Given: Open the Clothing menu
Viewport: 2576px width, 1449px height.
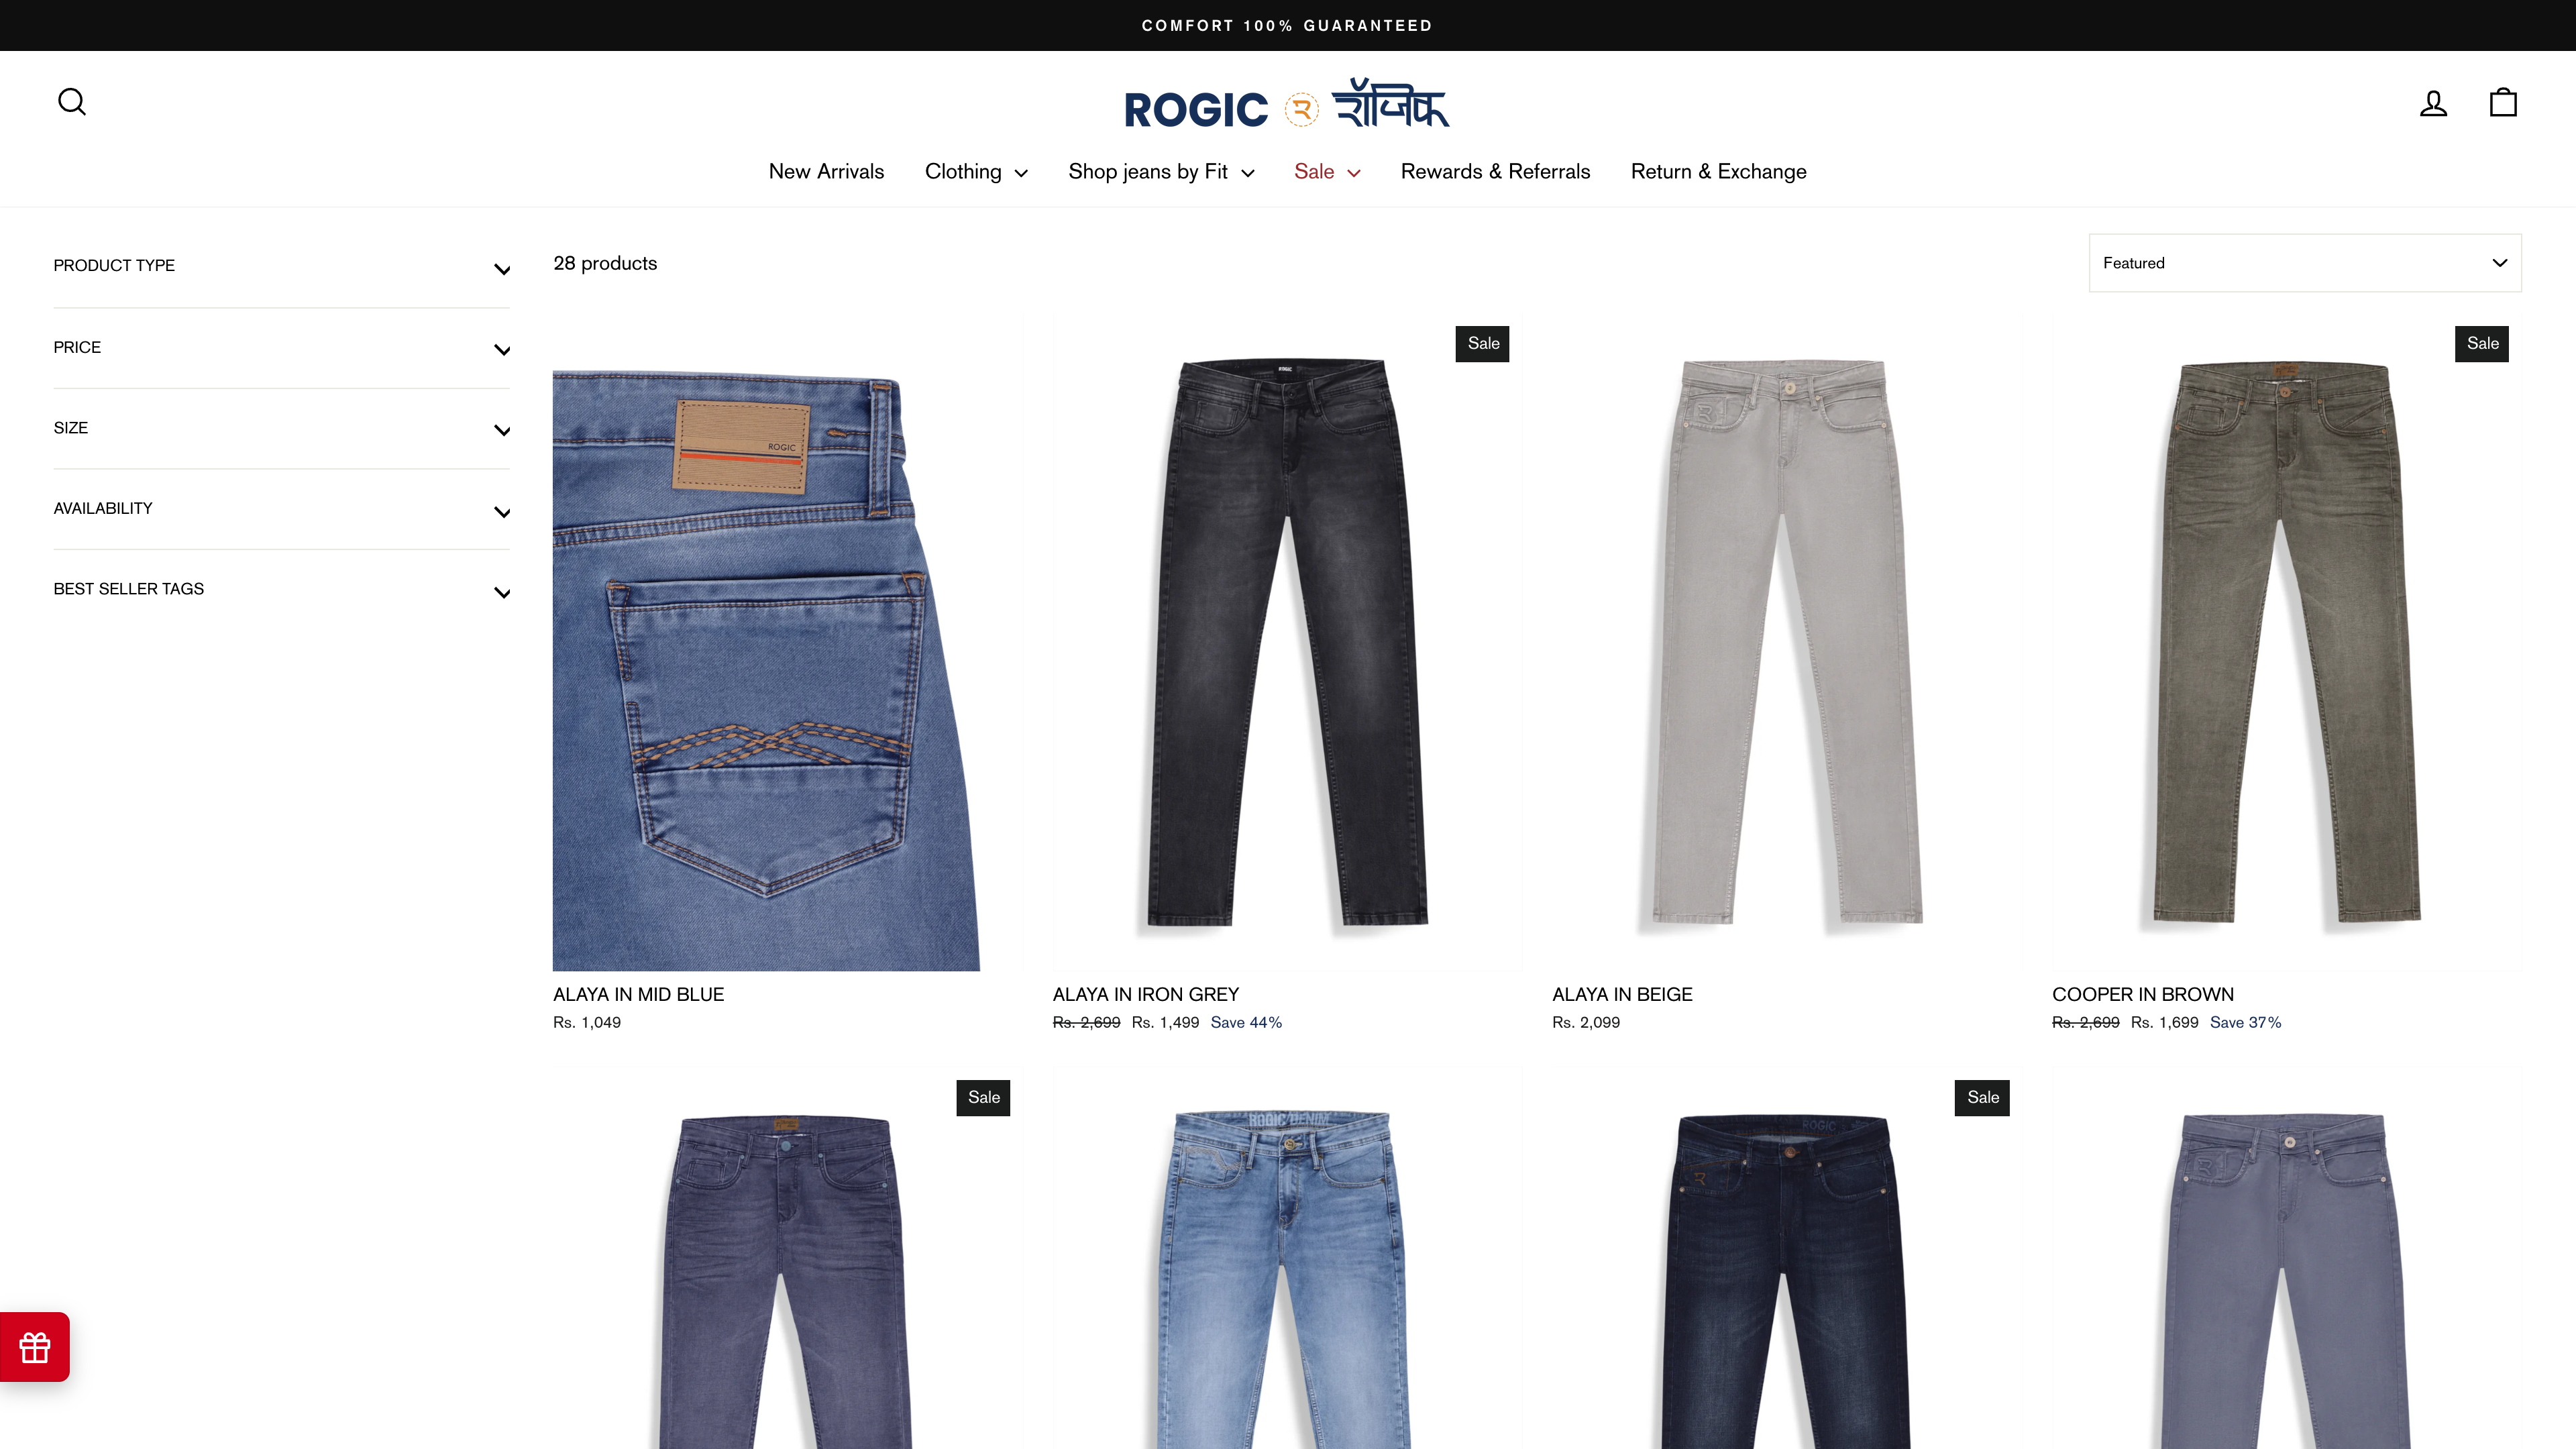Looking at the screenshot, I should [x=976, y=172].
